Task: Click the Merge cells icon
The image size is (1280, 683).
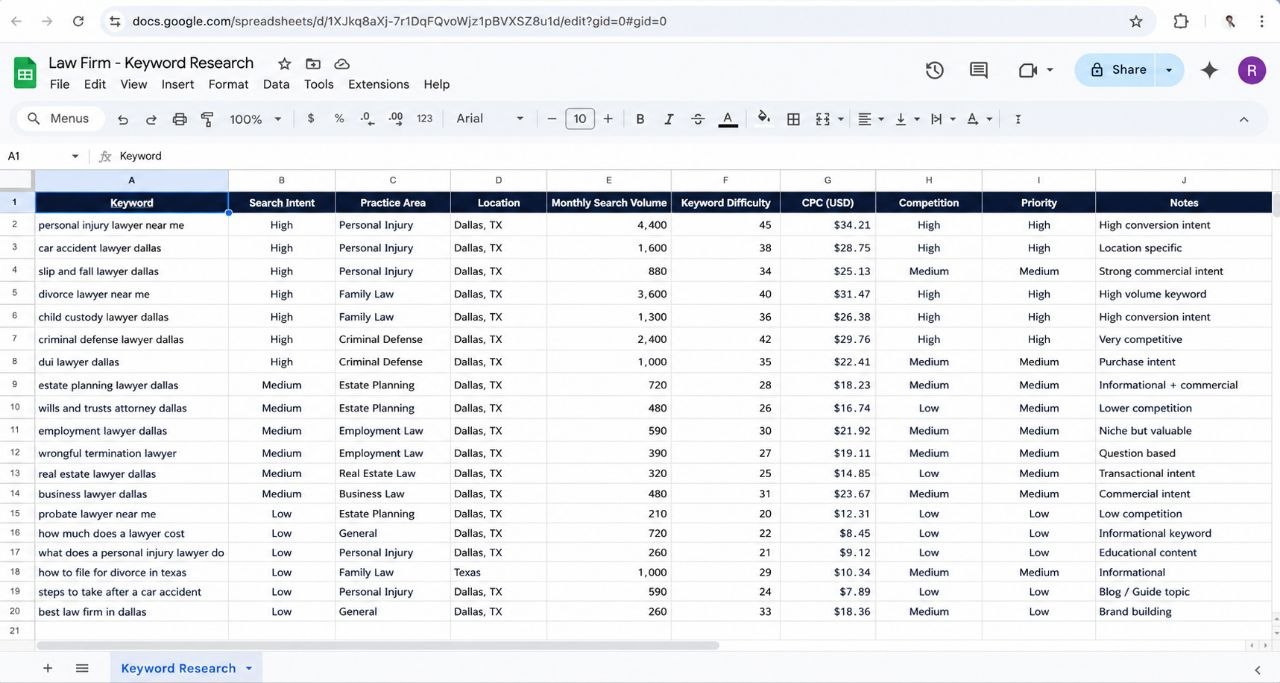Action: pyautogui.click(x=822, y=119)
